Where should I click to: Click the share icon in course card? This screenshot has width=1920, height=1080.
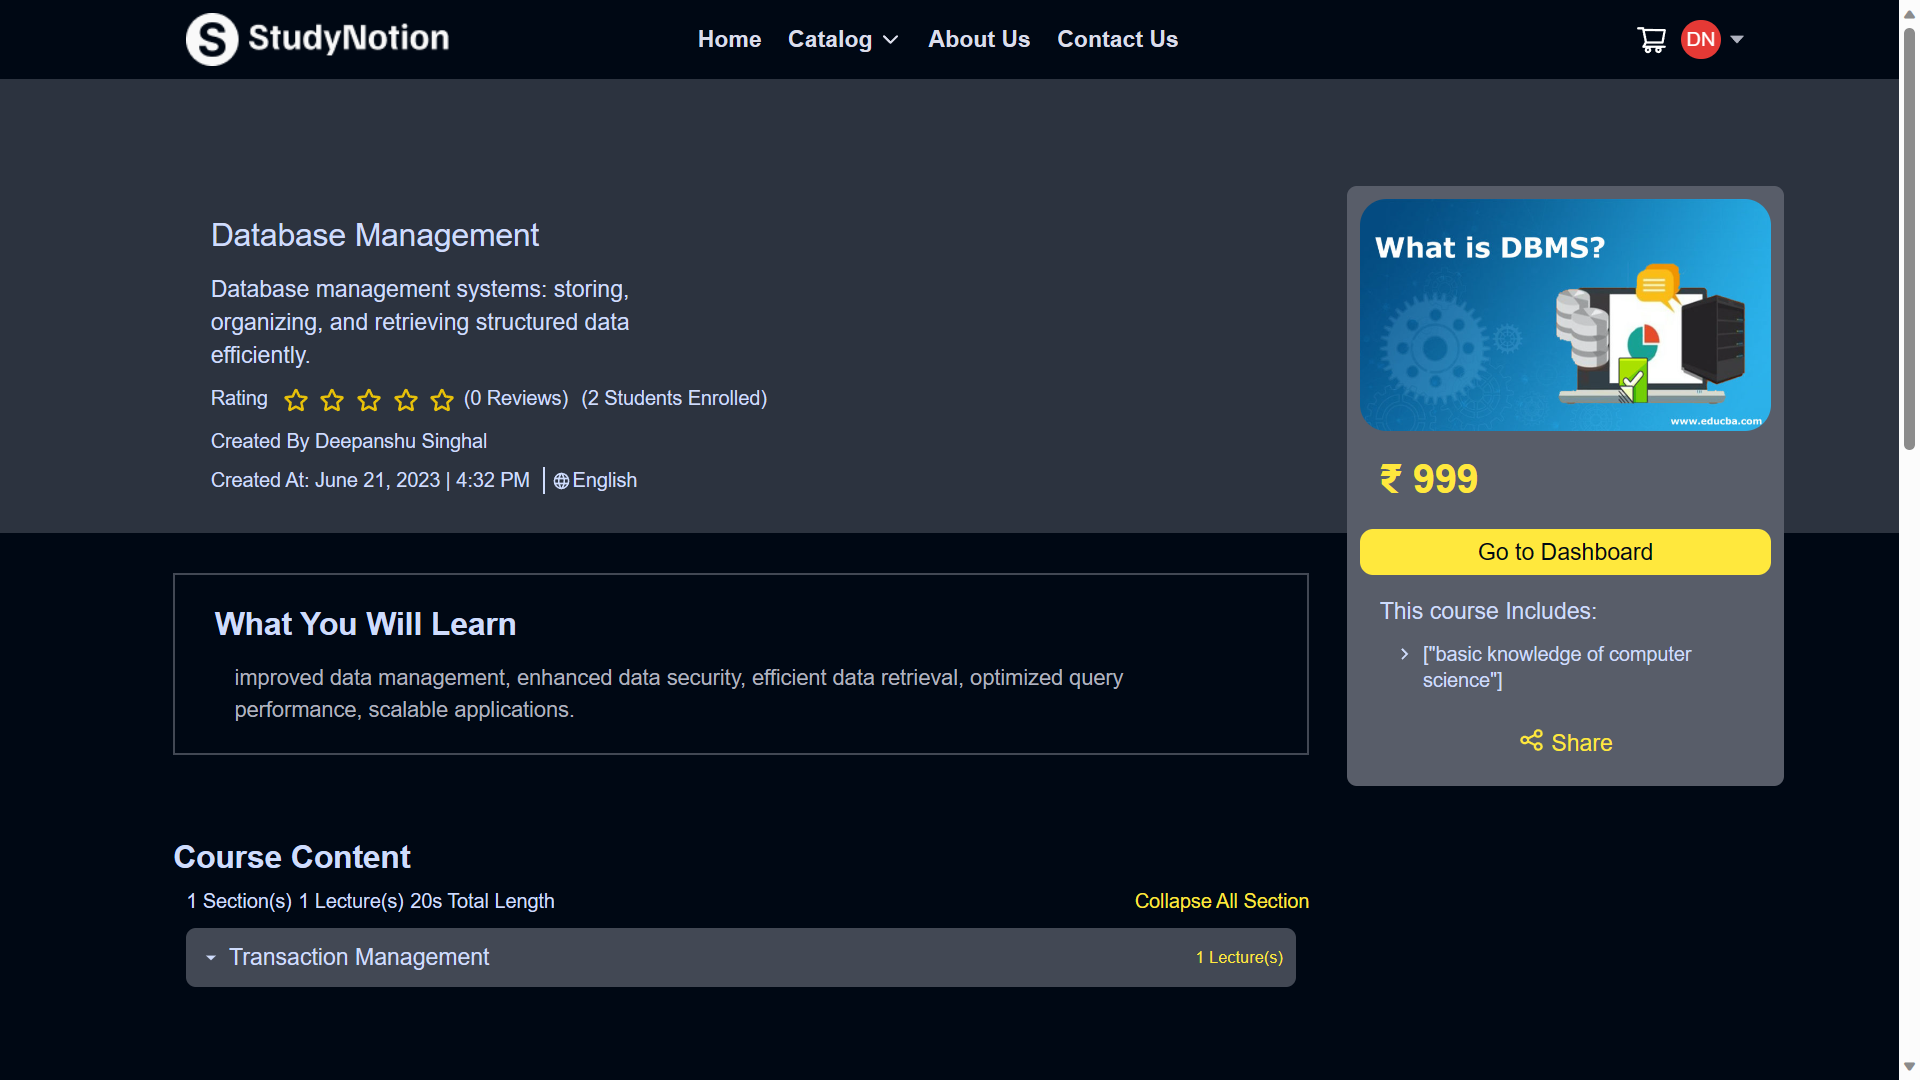point(1531,741)
